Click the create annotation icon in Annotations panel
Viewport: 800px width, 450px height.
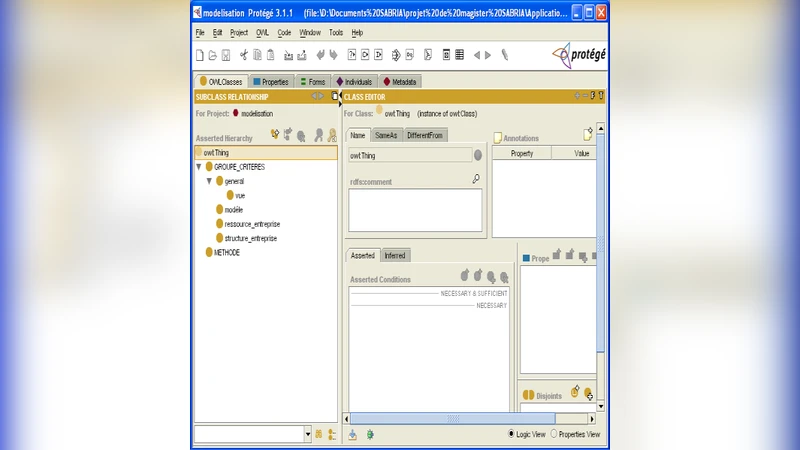pyautogui.click(x=588, y=134)
